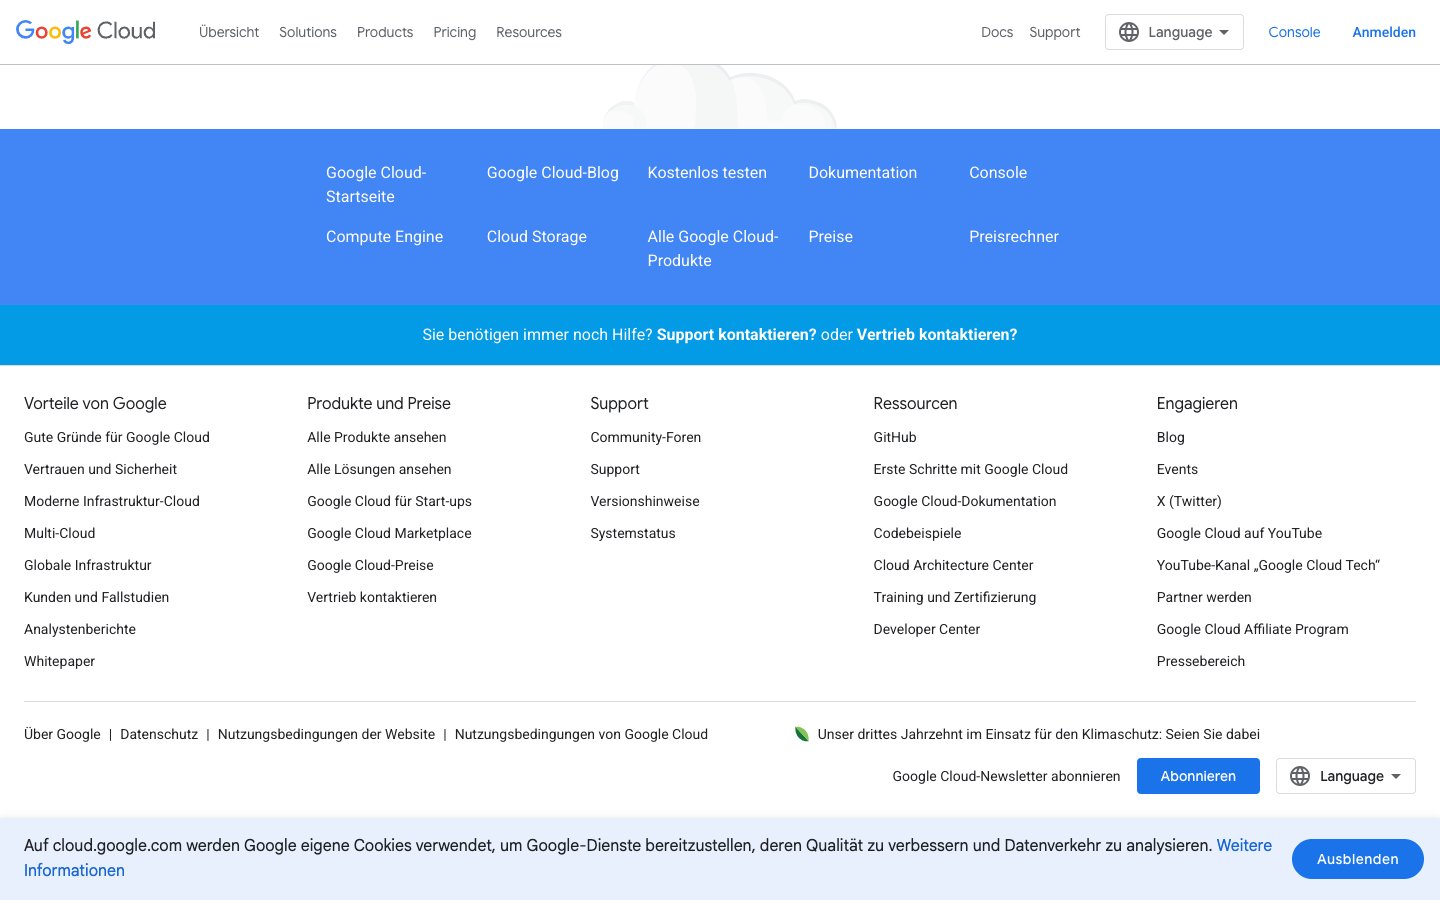
Task: Dismiss cookie banner with Ausblenden
Action: coord(1357,859)
